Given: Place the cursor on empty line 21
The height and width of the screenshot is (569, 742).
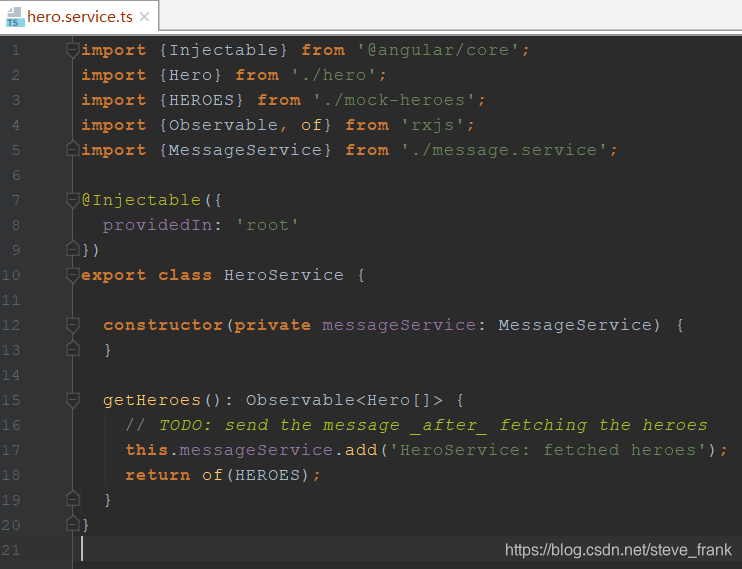Looking at the screenshot, I should 407,550.
